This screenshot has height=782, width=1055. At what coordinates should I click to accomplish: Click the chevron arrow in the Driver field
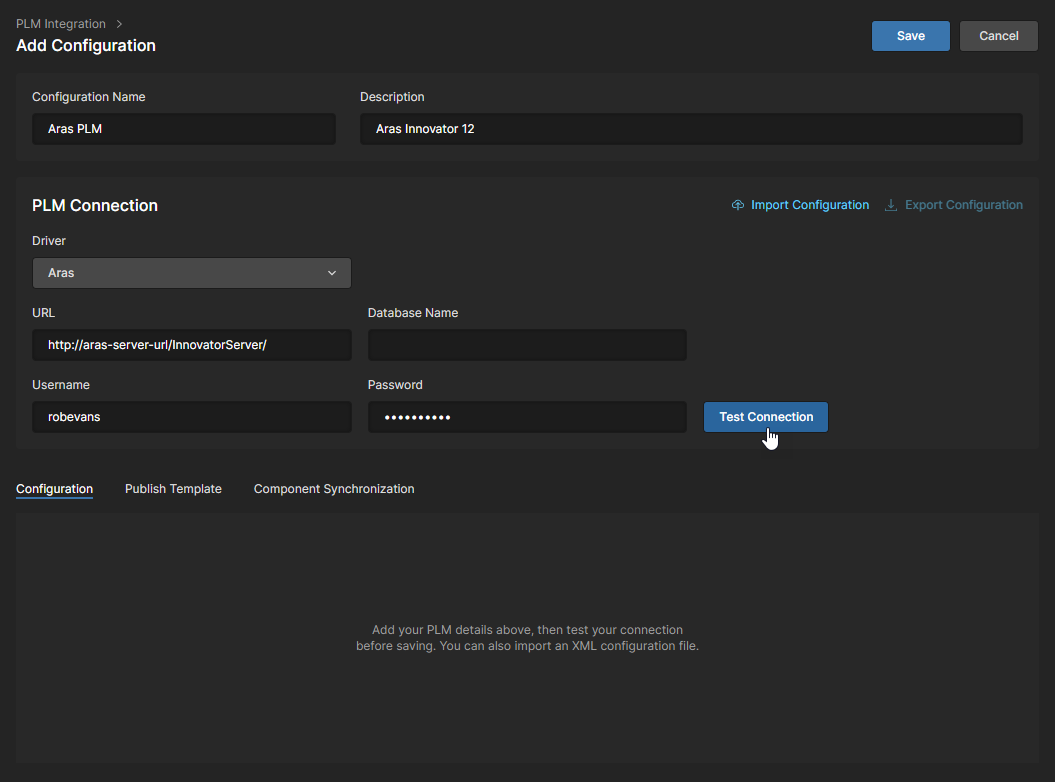pos(332,273)
